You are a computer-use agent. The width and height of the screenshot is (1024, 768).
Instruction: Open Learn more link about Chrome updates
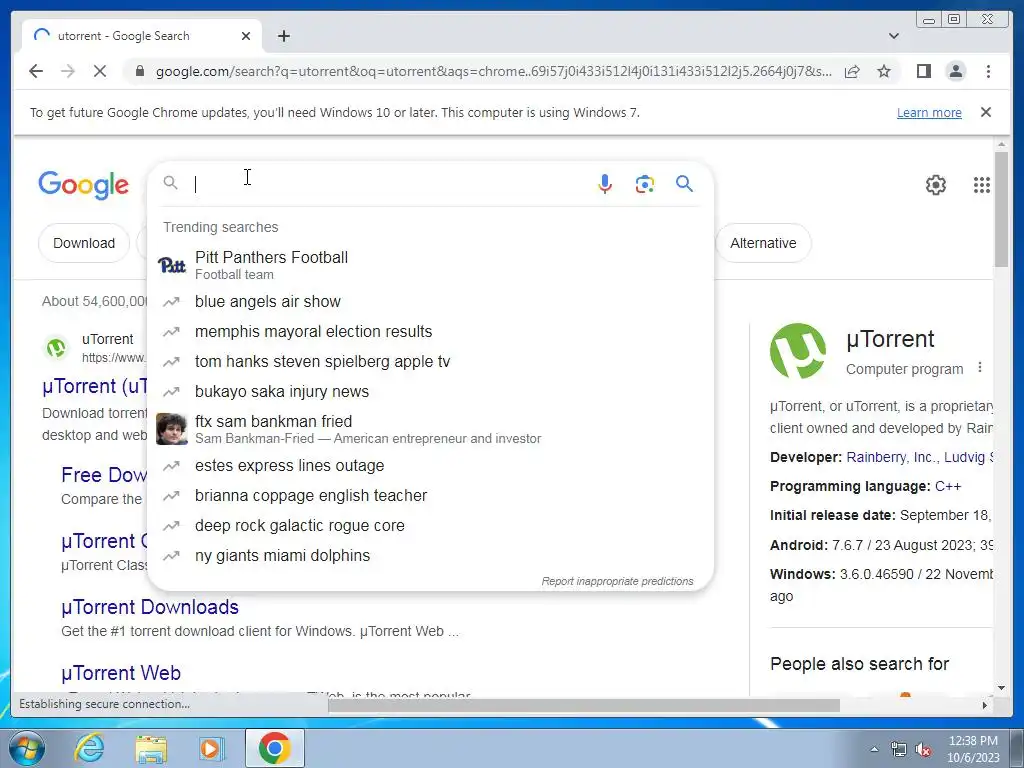click(929, 112)
